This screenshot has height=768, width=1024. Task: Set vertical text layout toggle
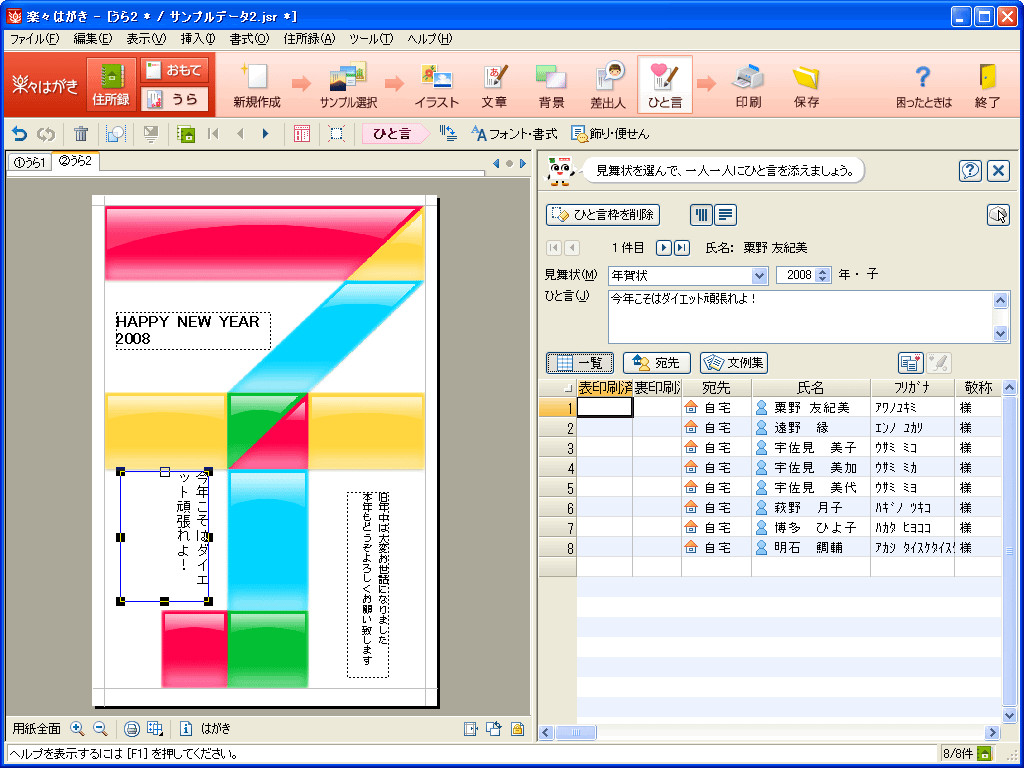pos(701,215)
